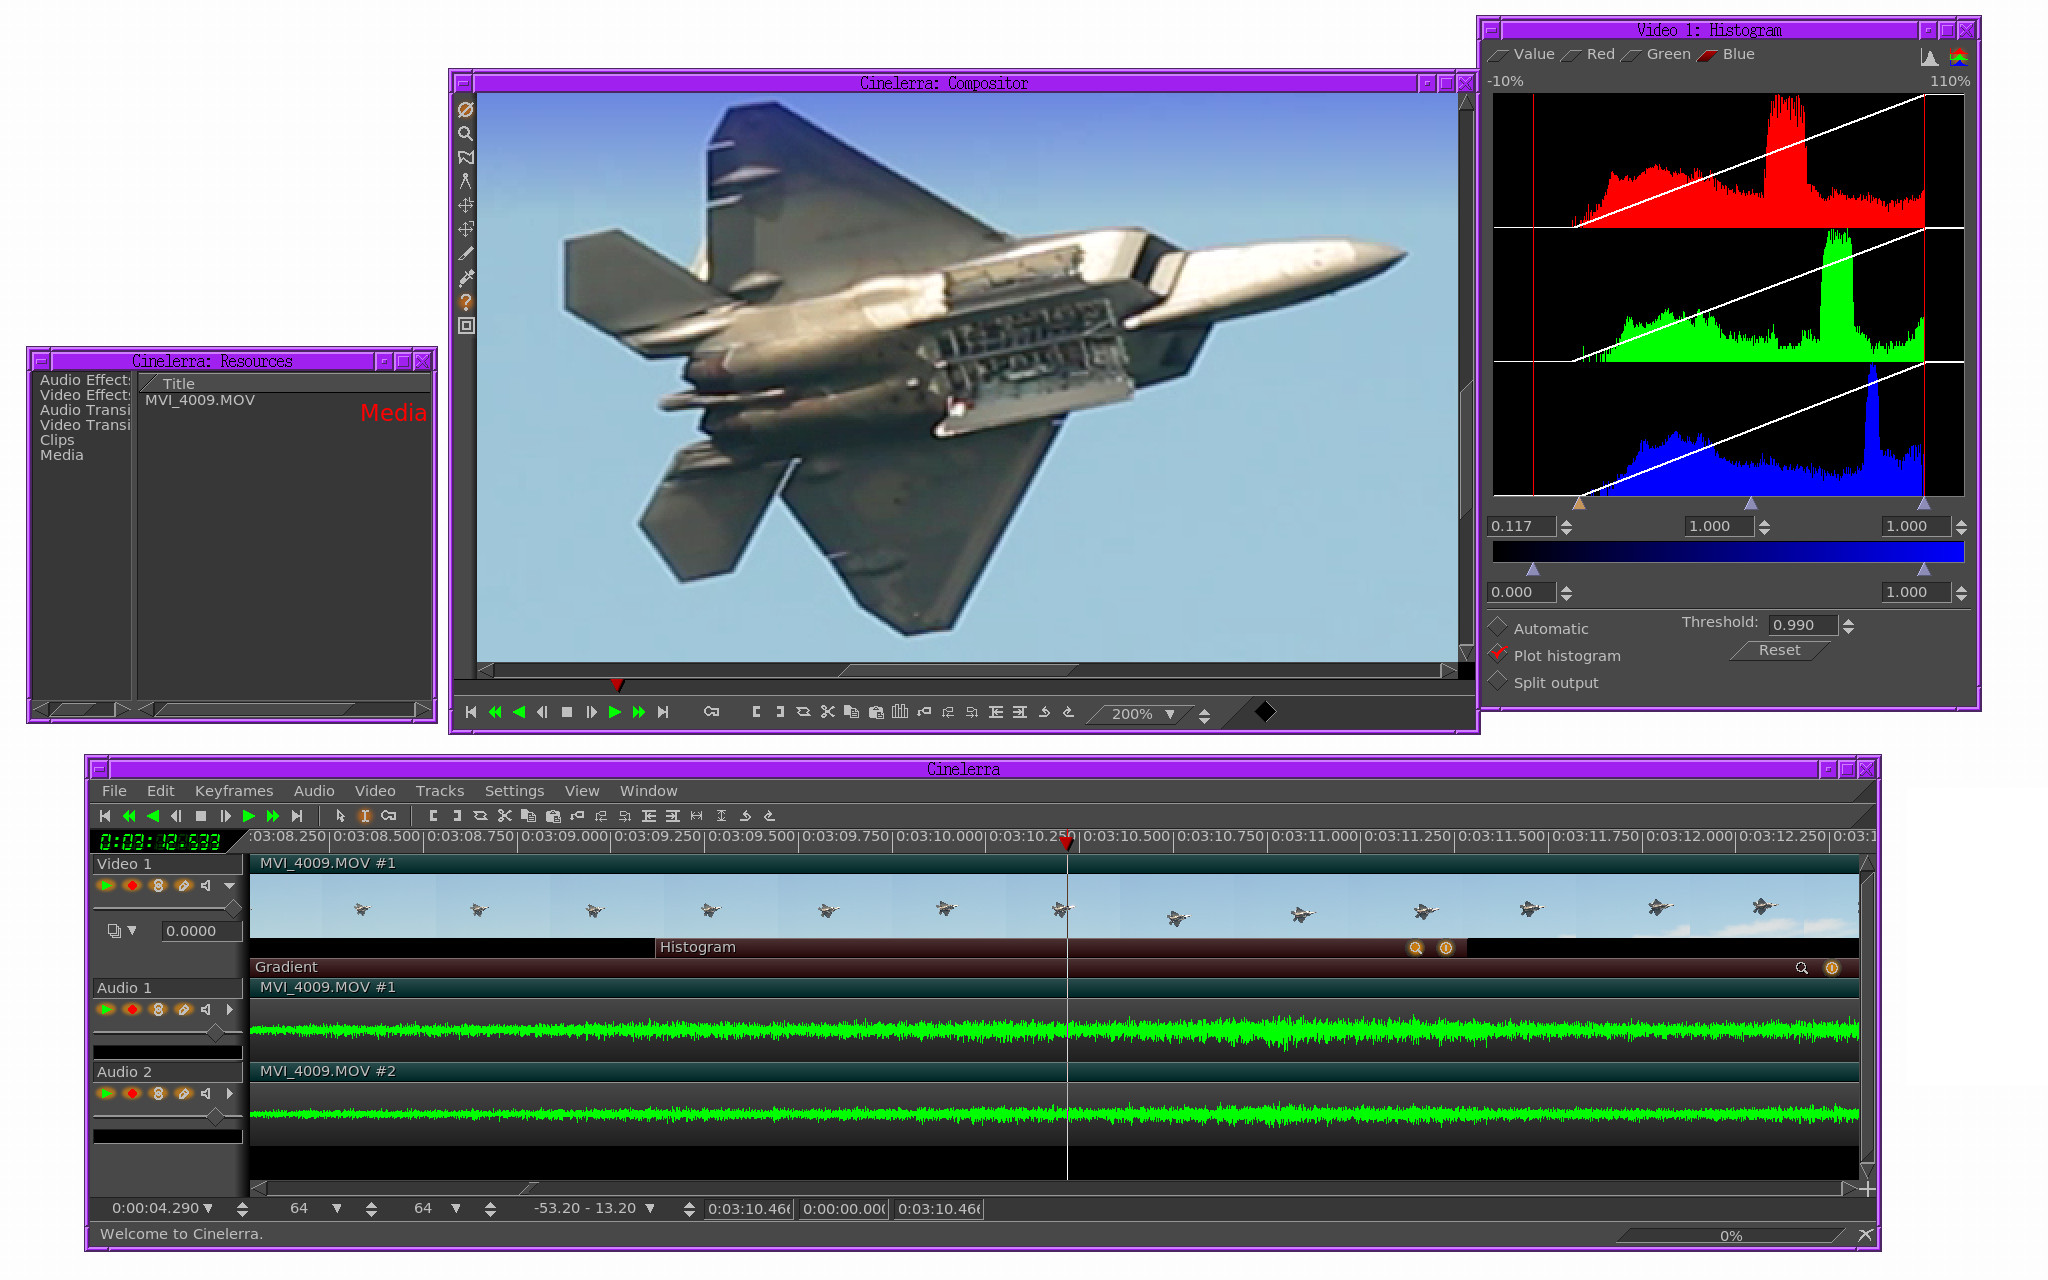Select the edit mask tool in Compositor

pyautogui.click(x=465, y=157)
